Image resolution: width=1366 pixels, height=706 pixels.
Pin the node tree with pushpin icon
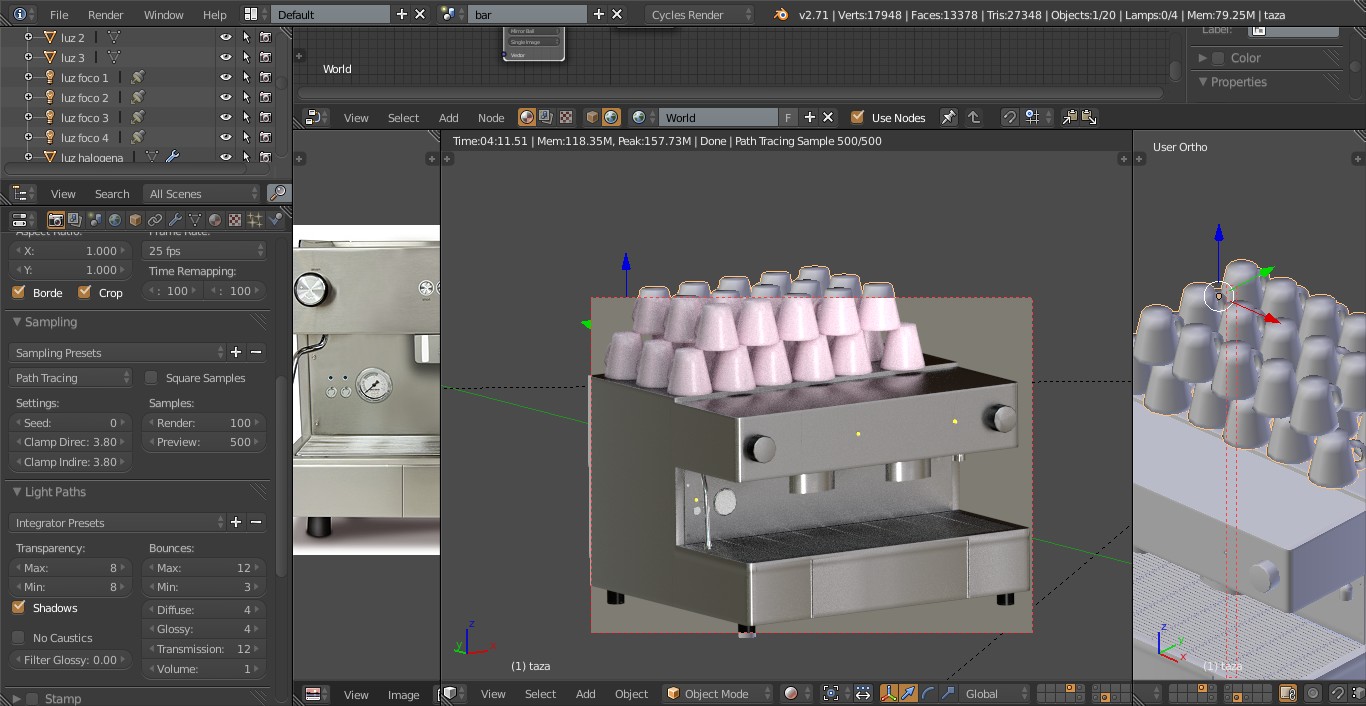click(x=948, y=117)
